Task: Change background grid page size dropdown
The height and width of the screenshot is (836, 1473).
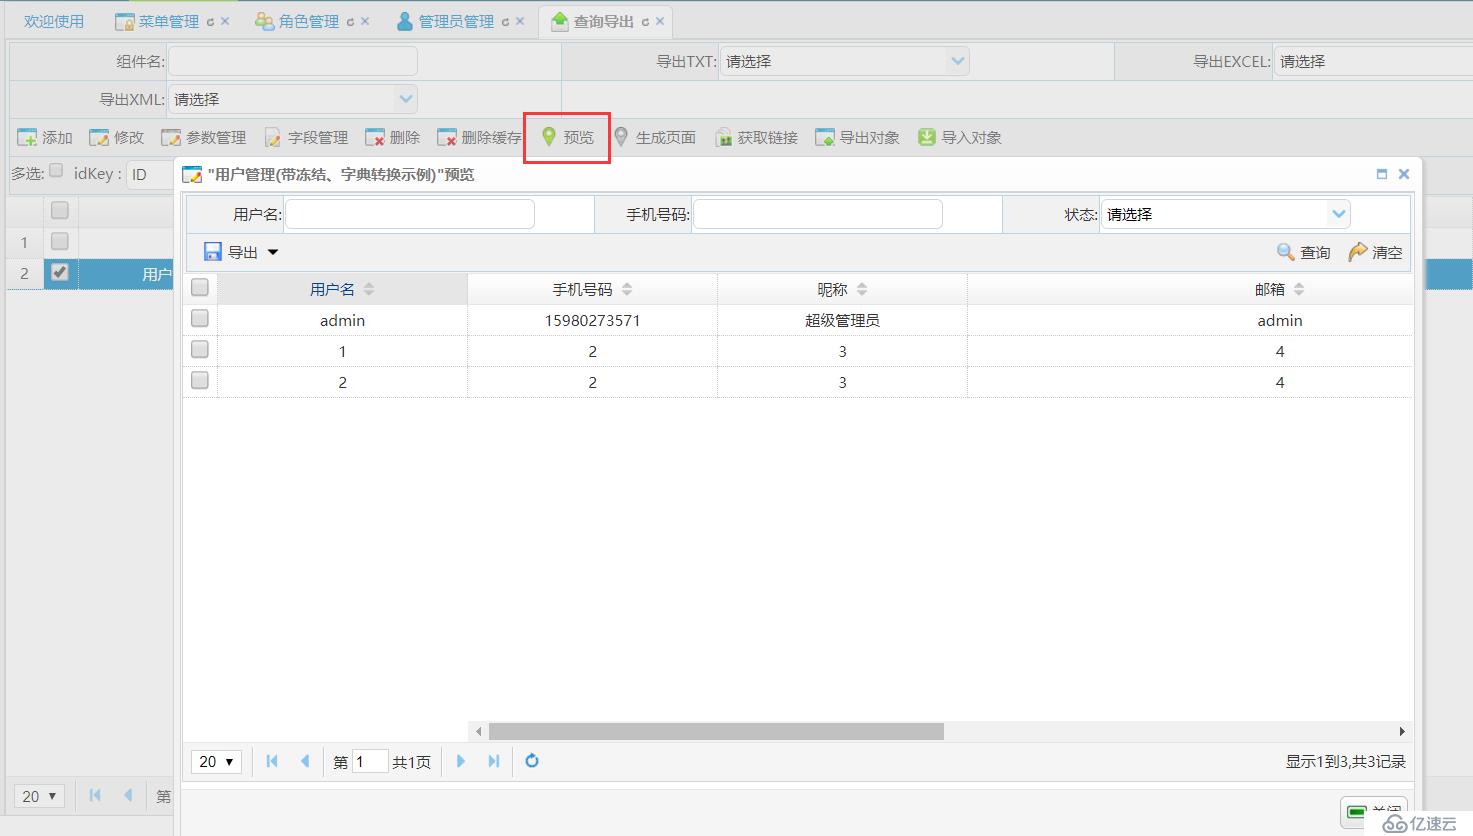Action: click(40, 796)
